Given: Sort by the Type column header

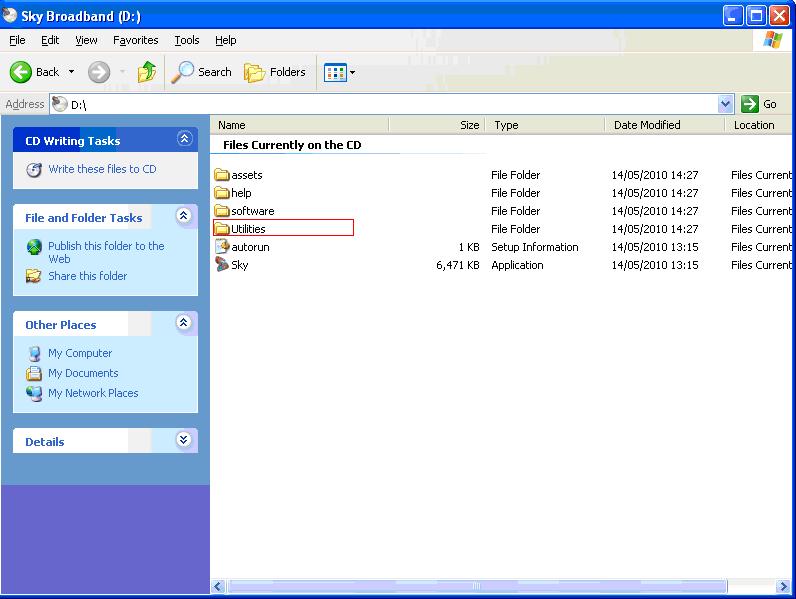Looking at the screenshot, I should [x=545, y=125].
